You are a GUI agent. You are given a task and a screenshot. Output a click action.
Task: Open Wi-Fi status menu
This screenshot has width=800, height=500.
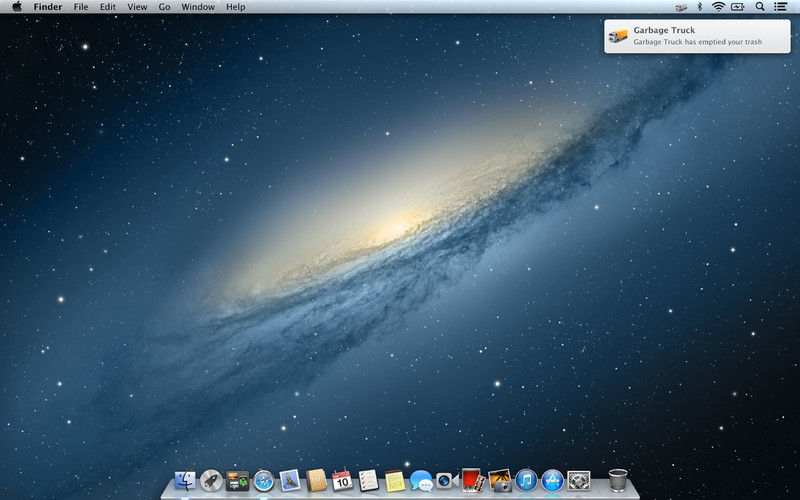(718, 7)
